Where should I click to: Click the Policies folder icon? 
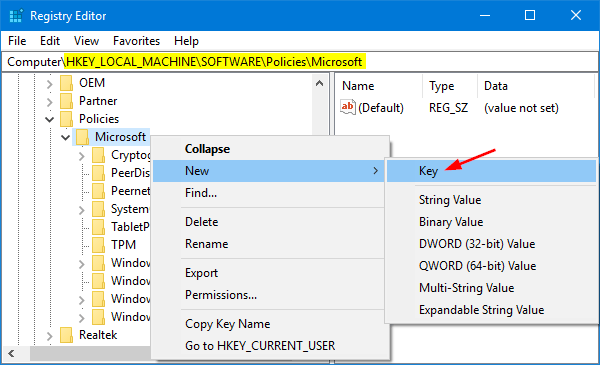point(66,119)
